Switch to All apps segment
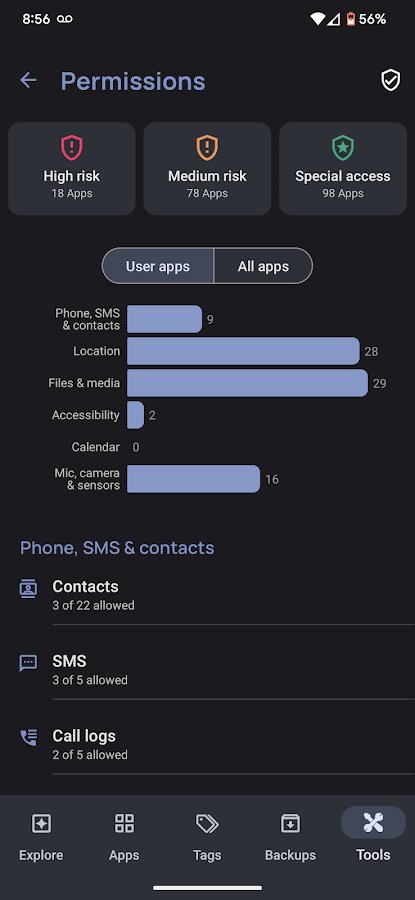The width and height of the screenshot is (415, 900). (x=263, y=266)
